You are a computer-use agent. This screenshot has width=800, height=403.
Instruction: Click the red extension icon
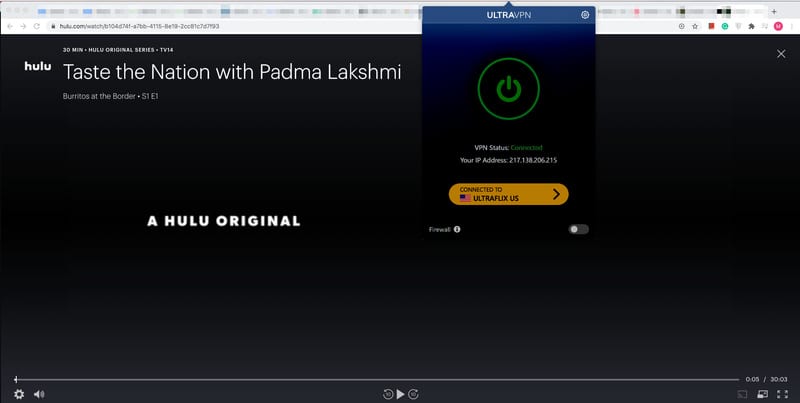pyautogui.click(x=712, y=26)
